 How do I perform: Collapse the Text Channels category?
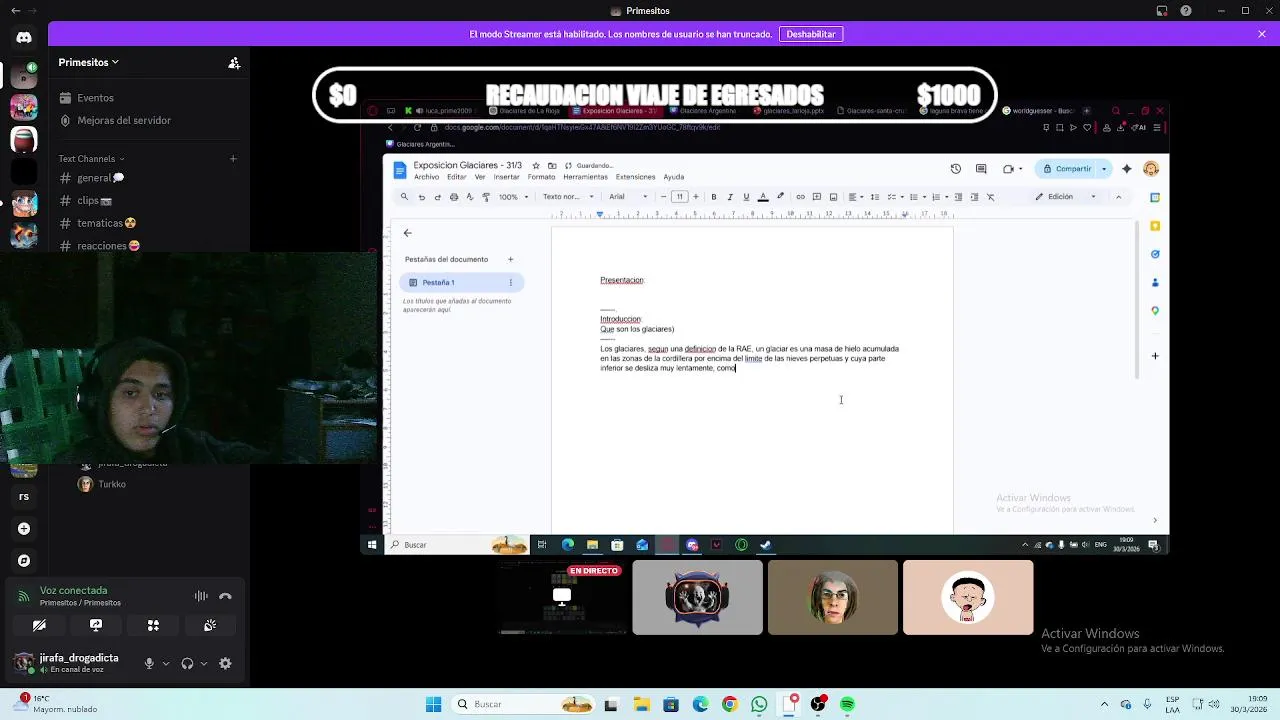91,158
